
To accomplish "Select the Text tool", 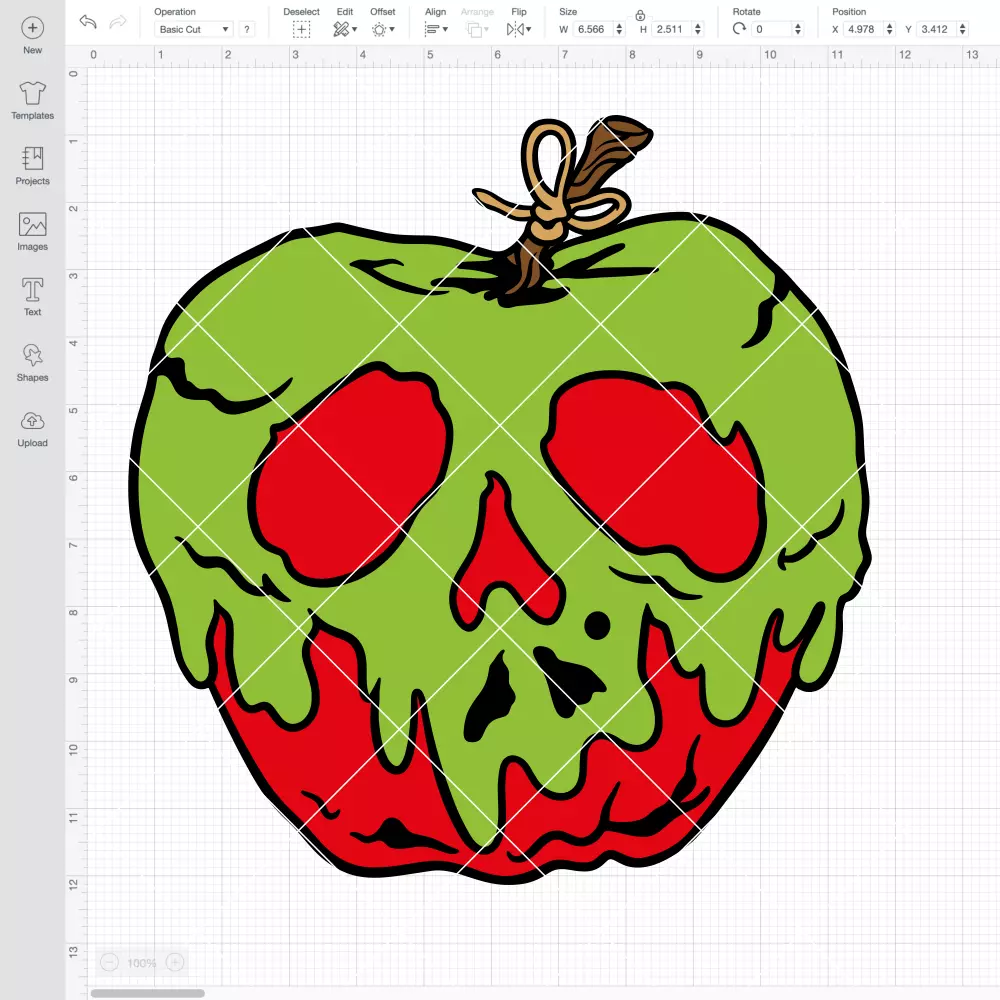I will pos(33,290).
